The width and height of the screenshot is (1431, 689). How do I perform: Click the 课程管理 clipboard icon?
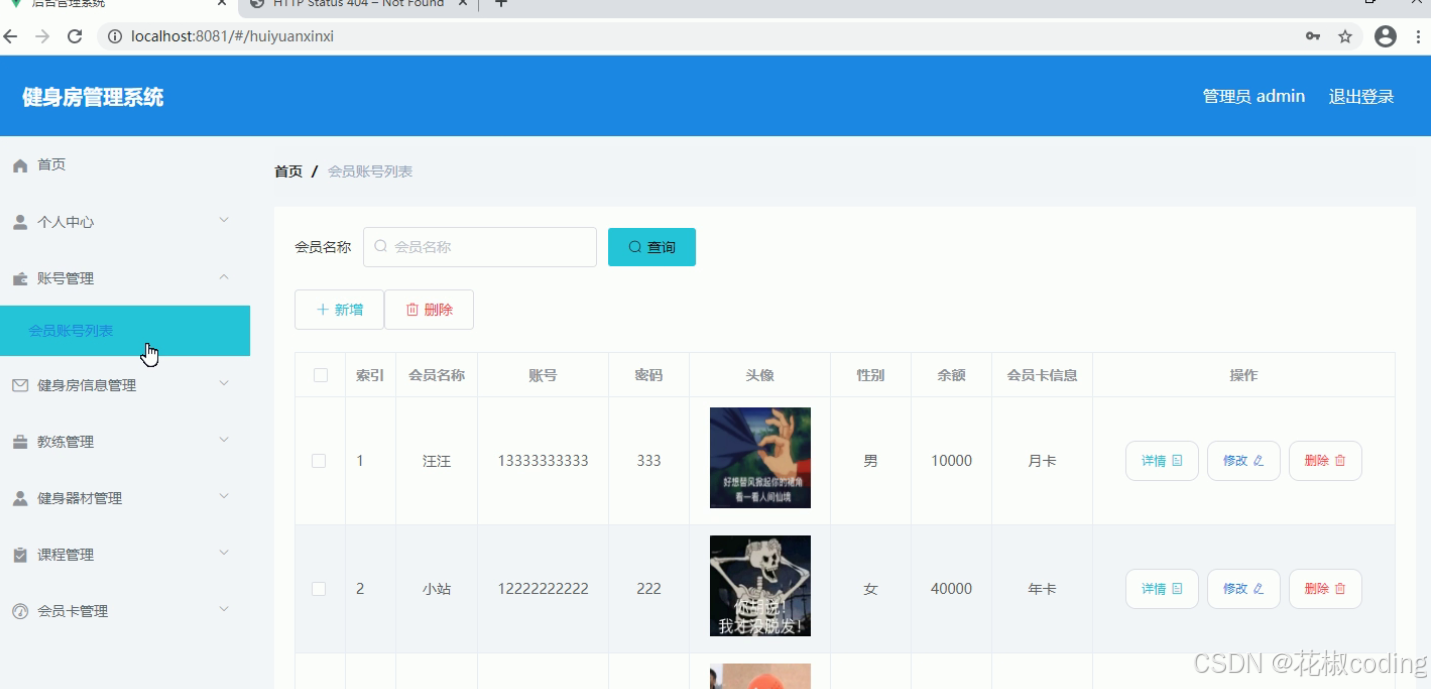(x=20, y=554)
